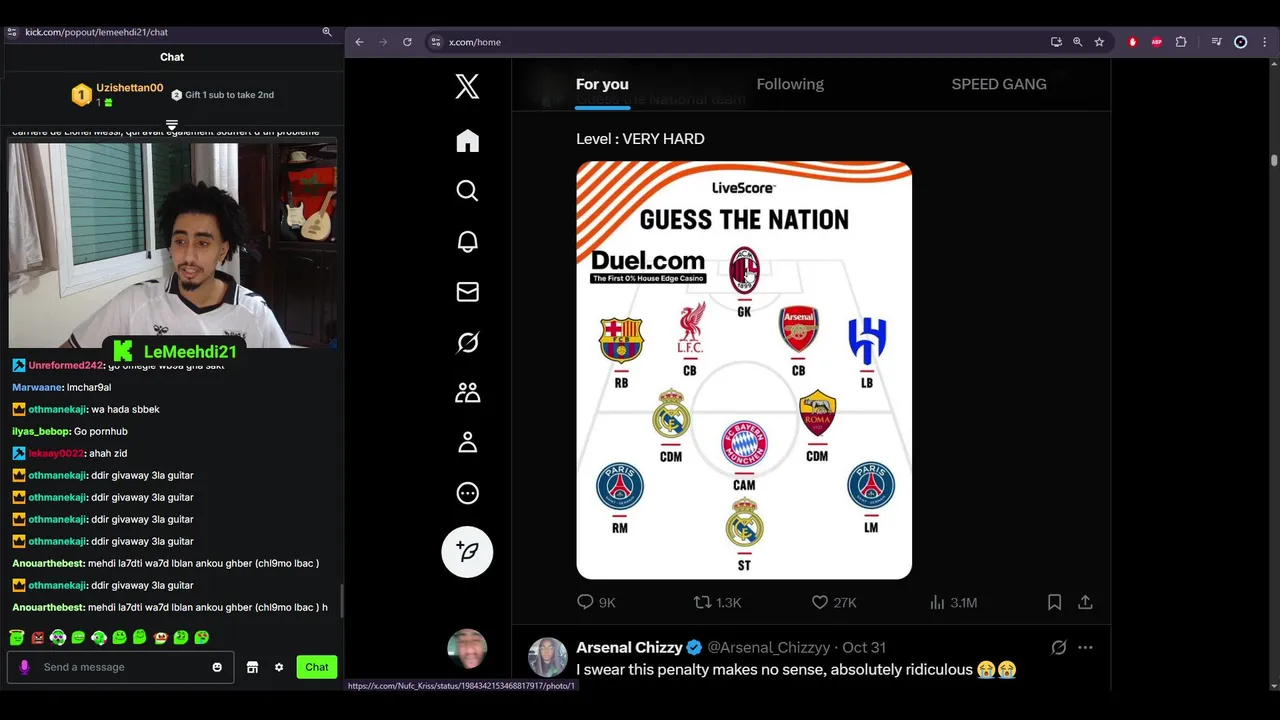Open Messages envelope in X sidebar
This screenshot has height=720, width=1280.
pyautogui.click(x=467, y=292)
